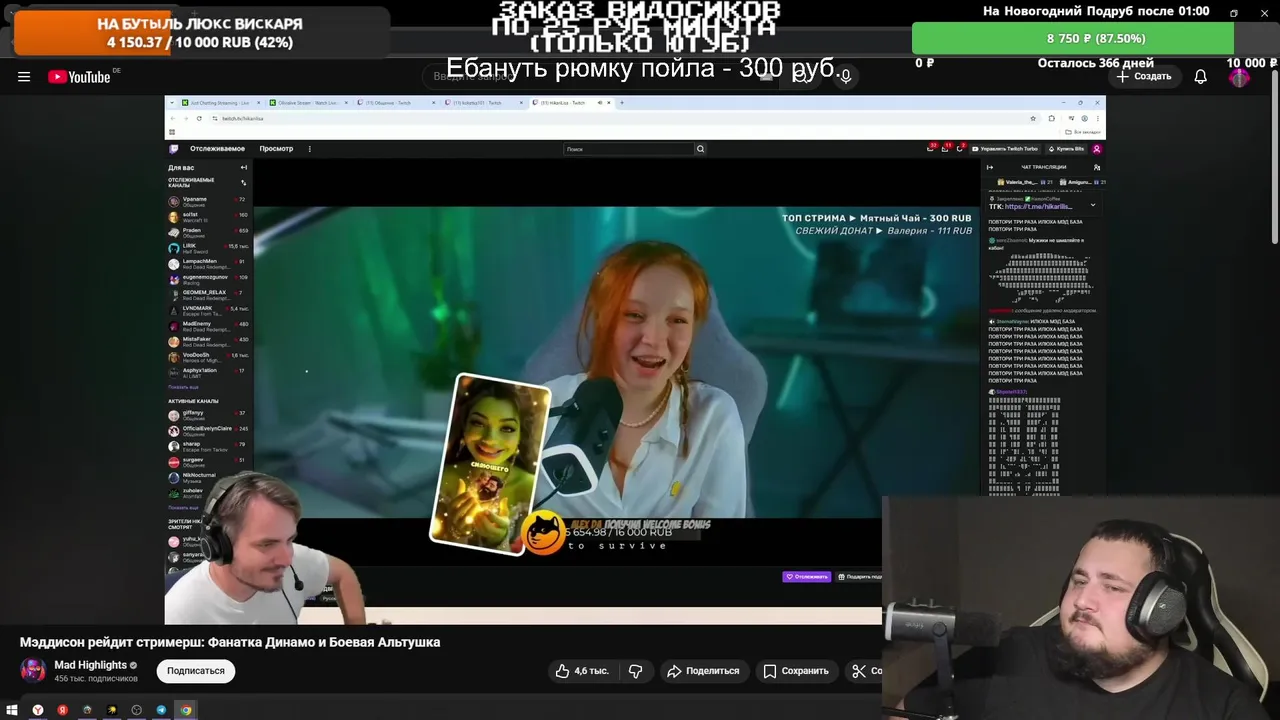The image size is (1280, 720).
Task: Open Mad Highlights channel name link
Action: 90,665
